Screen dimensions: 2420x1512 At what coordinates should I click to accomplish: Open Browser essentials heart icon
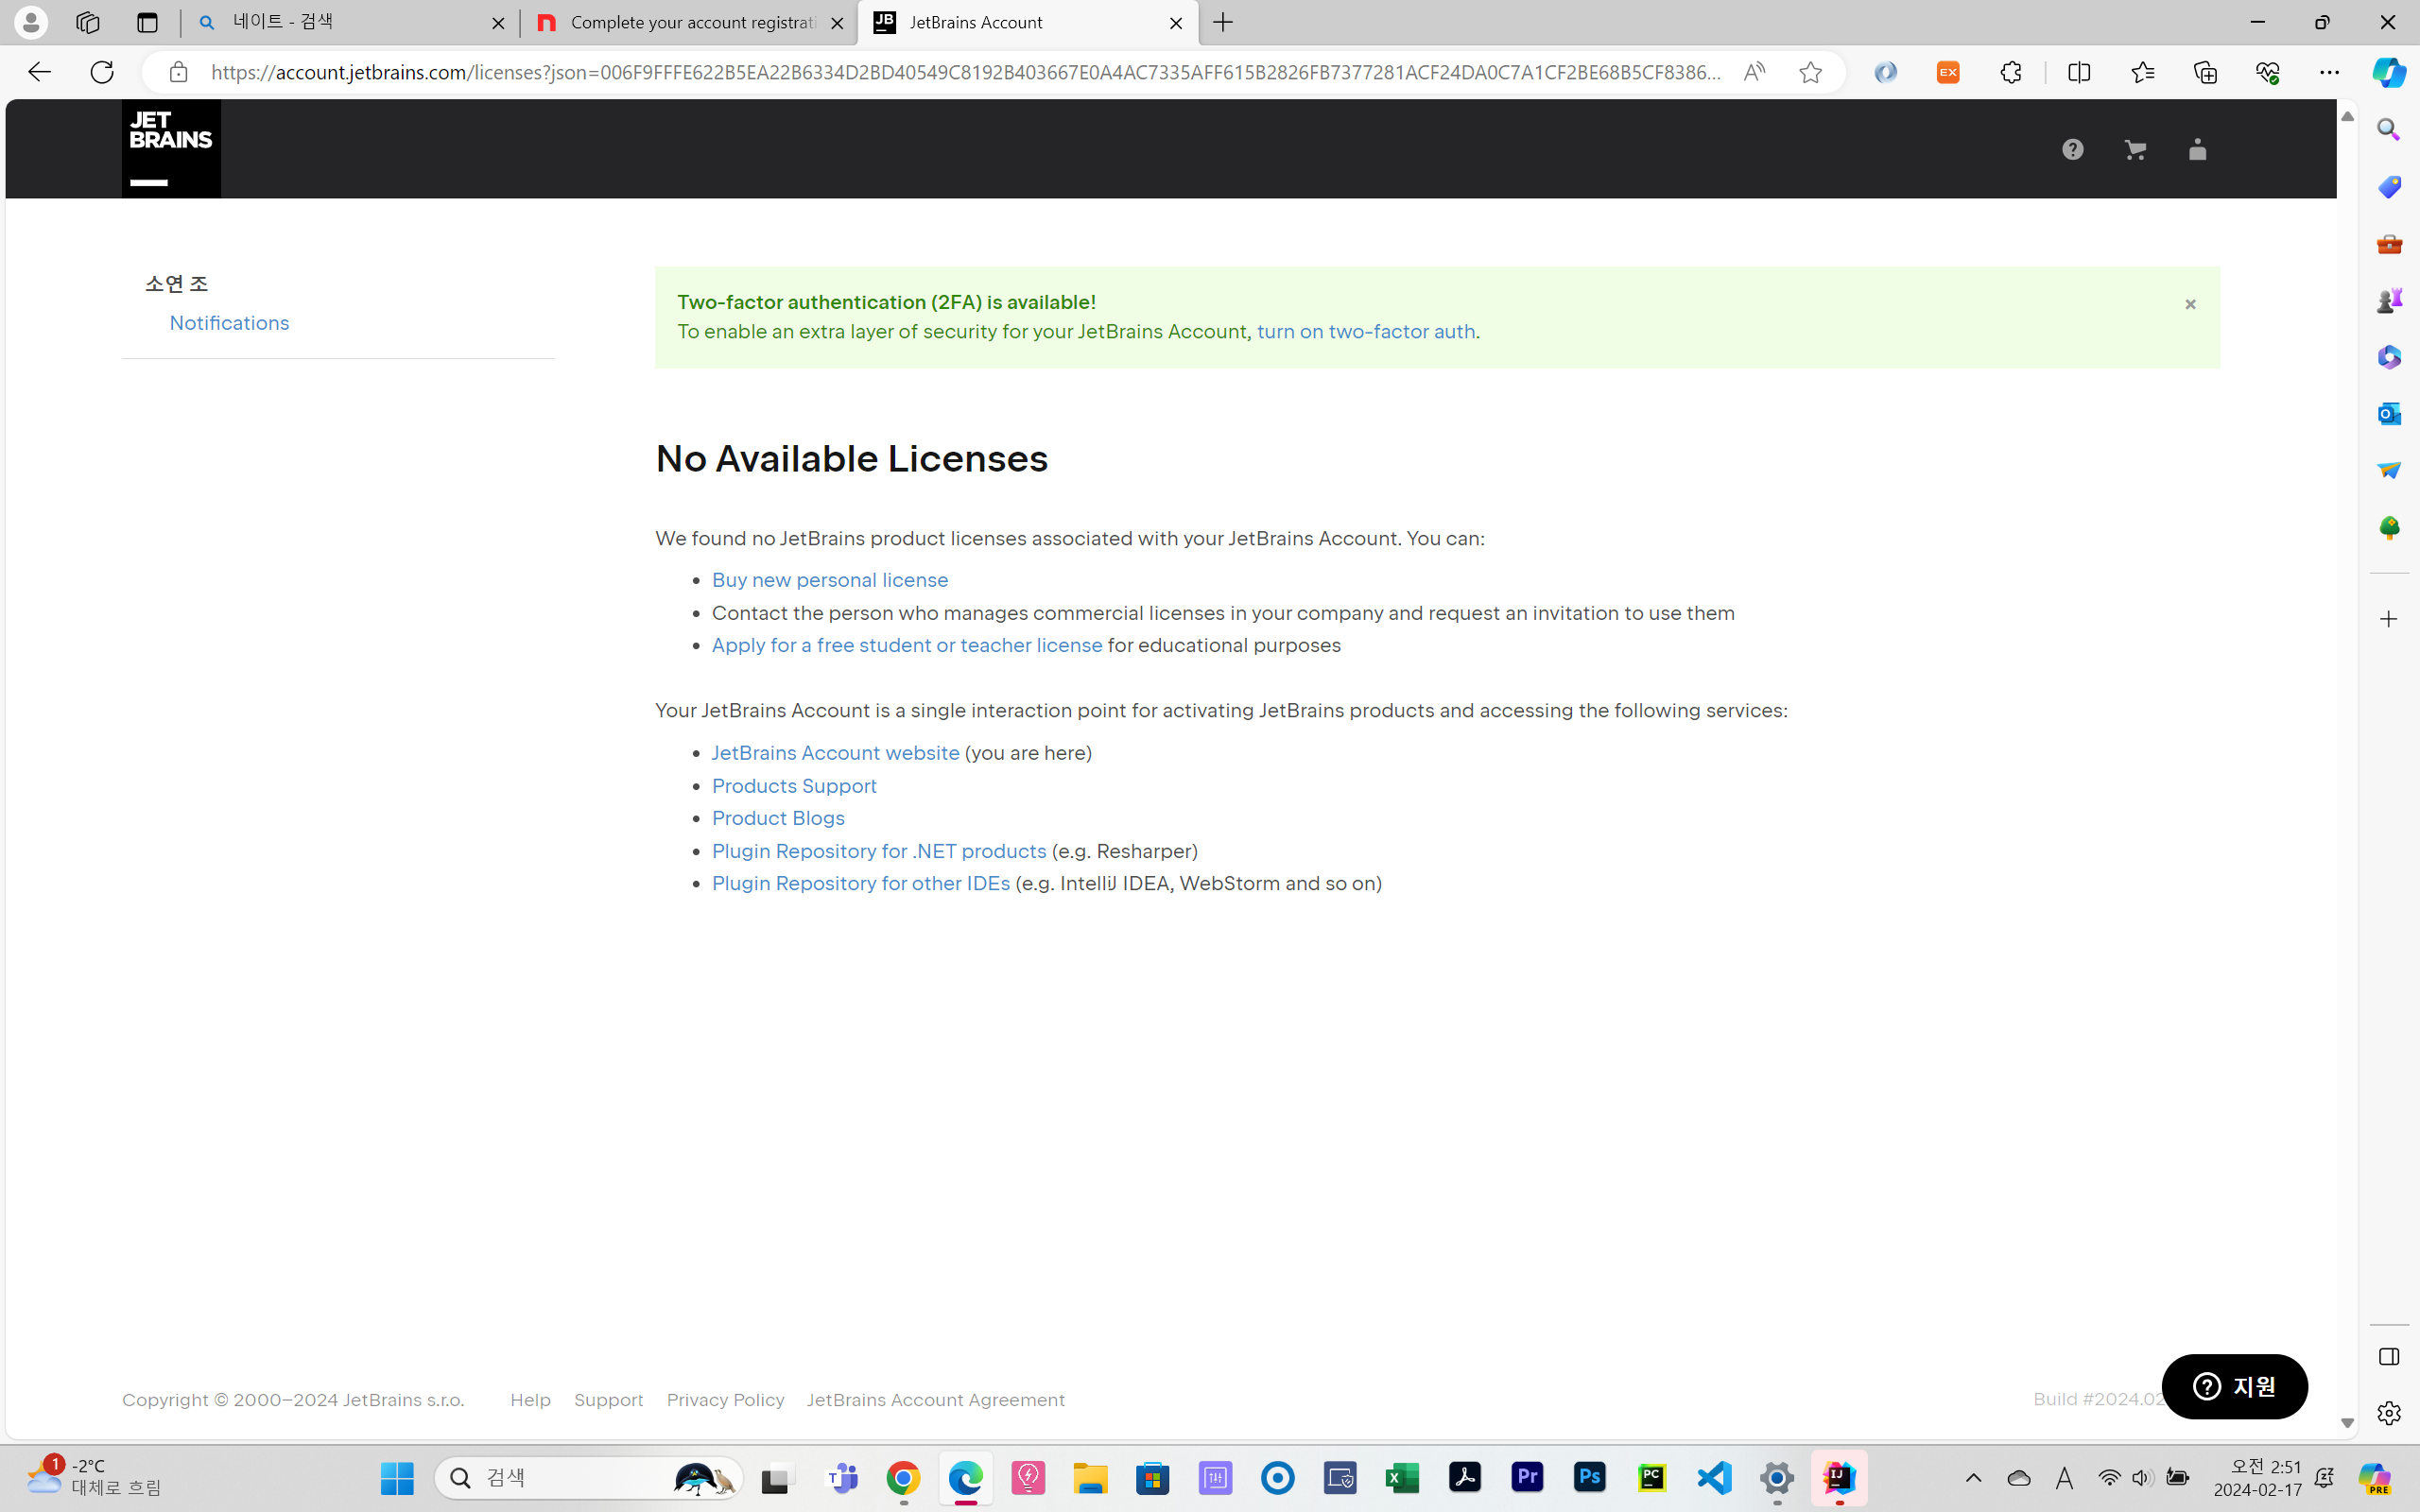click(2267, 72)
